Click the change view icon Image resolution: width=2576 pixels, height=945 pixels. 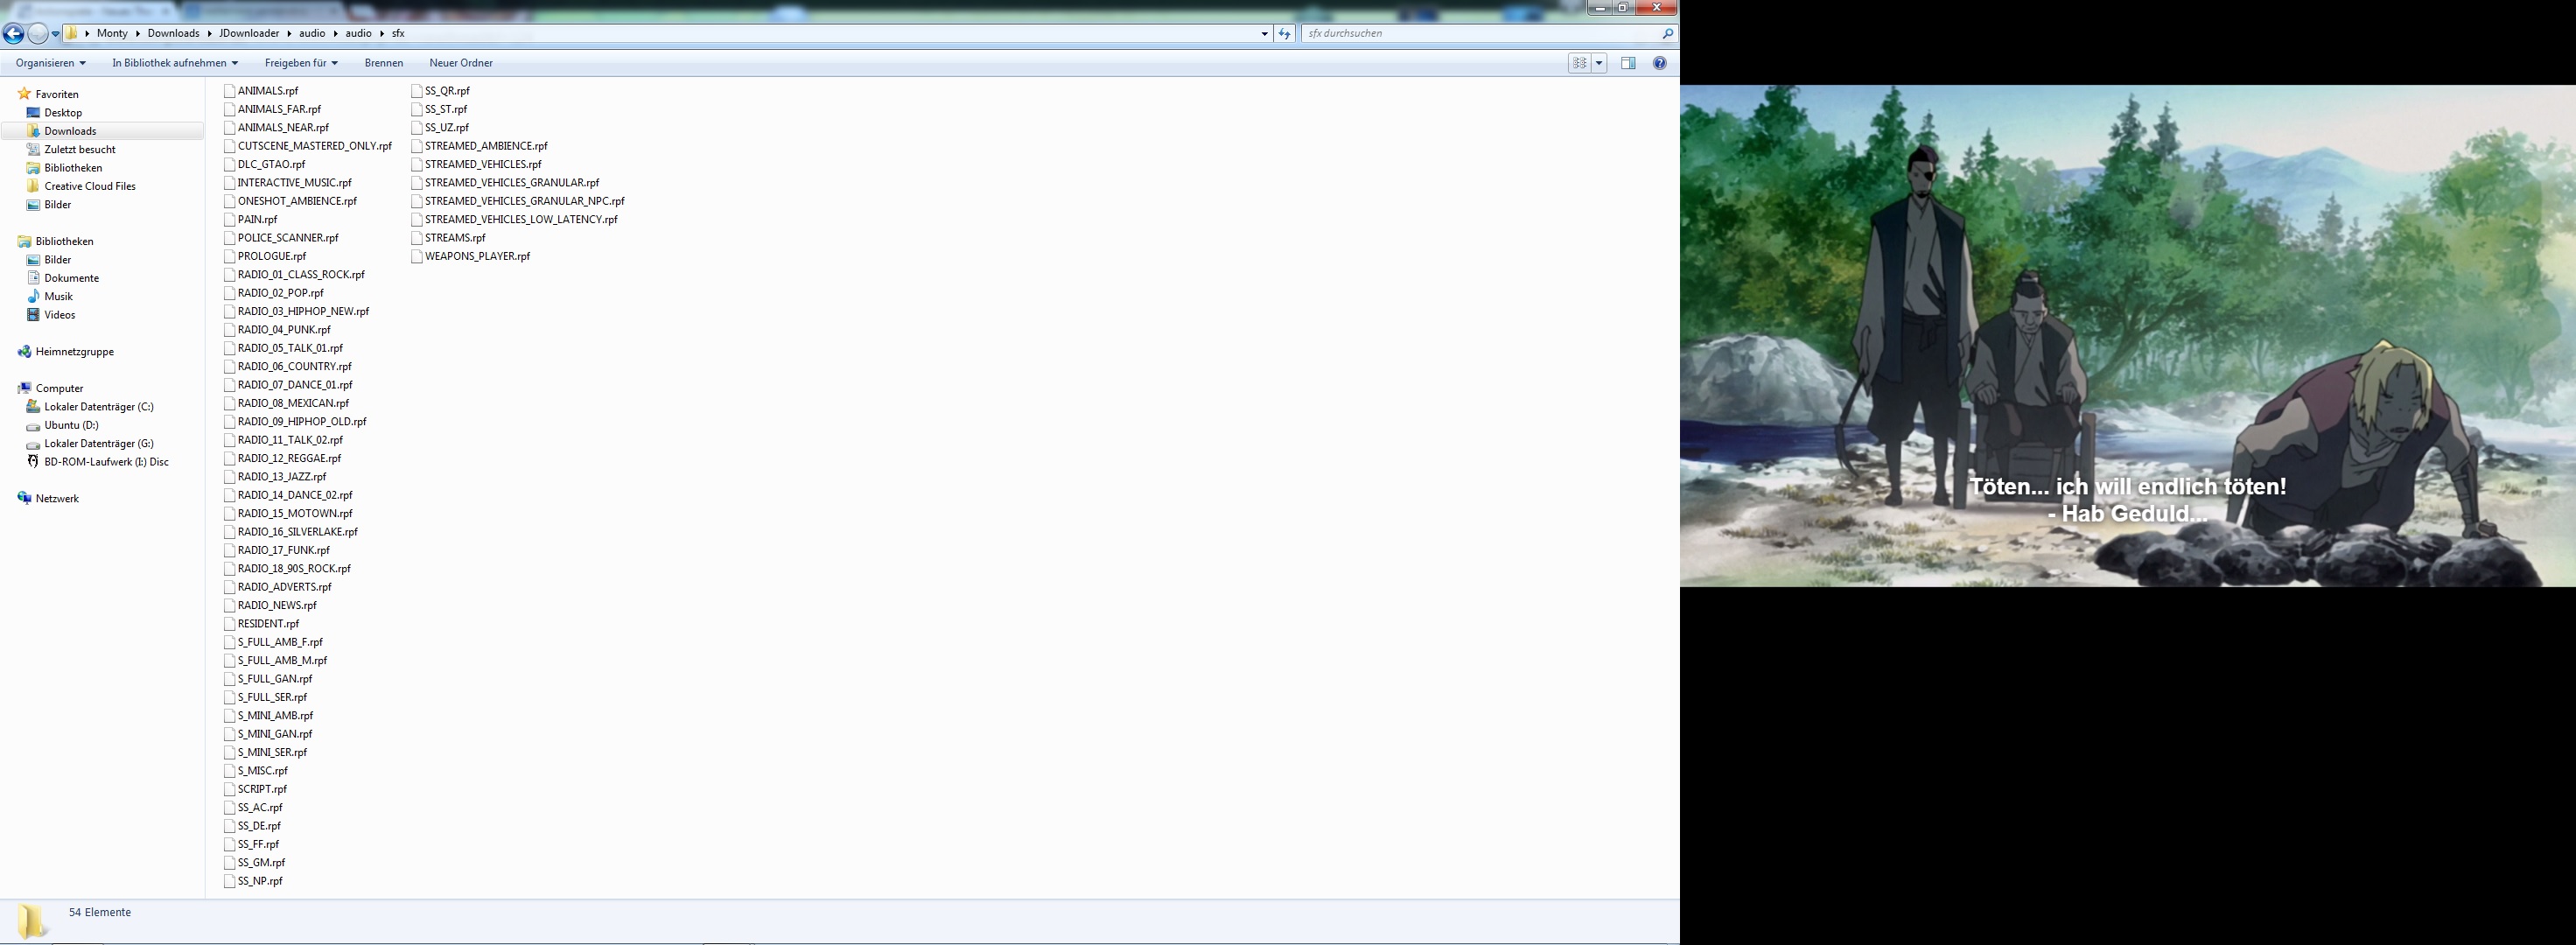tap(1580, 63)
